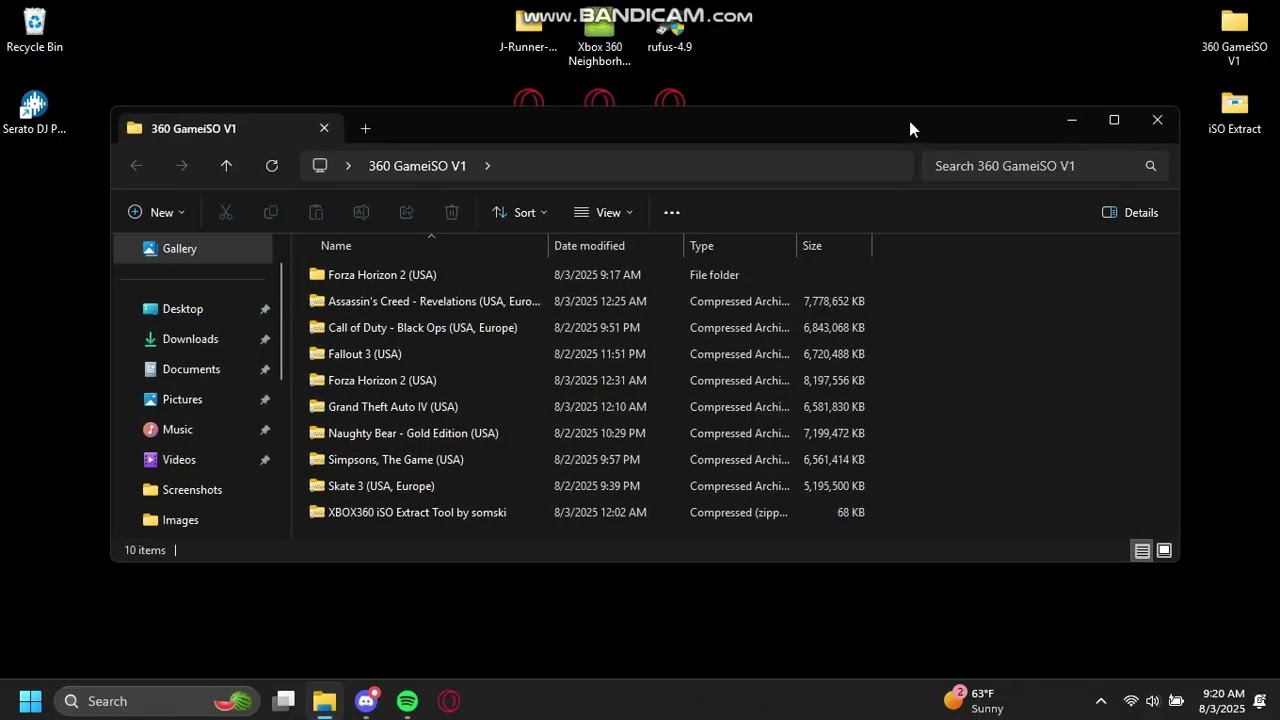Image resolution: width=1280 pixels, height=720 pixels.
Task: Expand chevron after 360 GameiSO V1 in address bar
Action: point(487,166)
